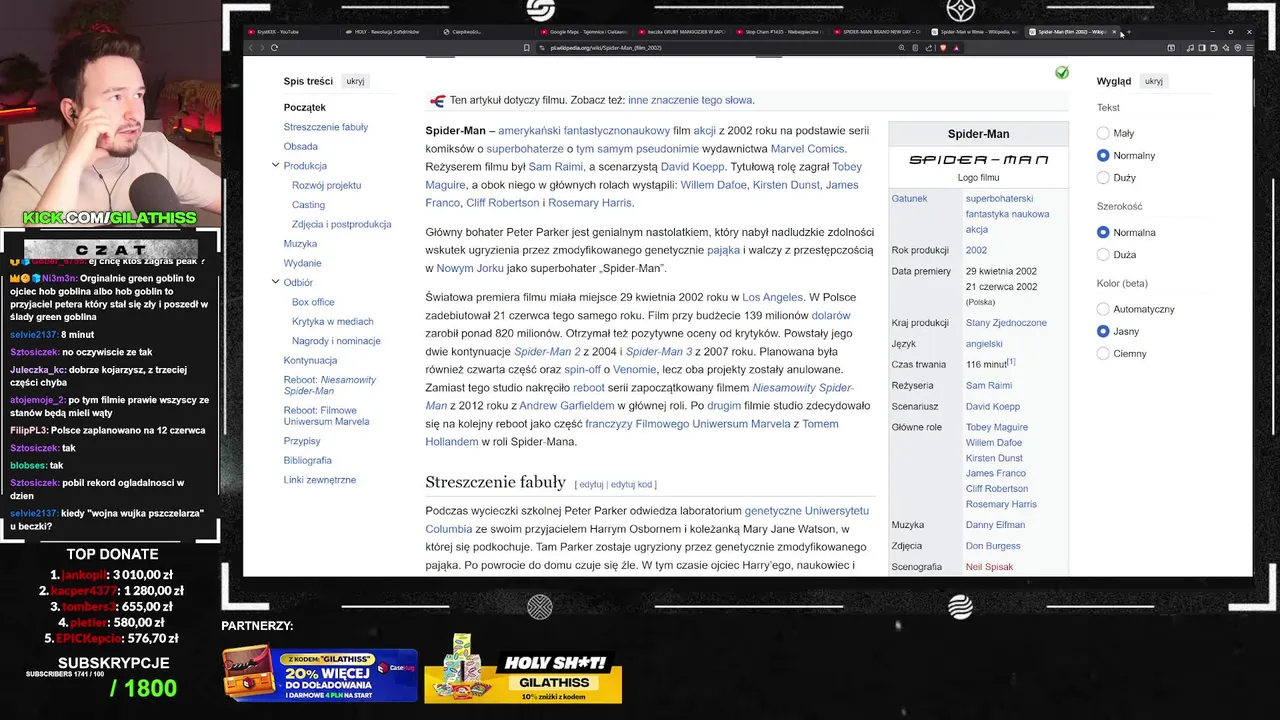Go to Muzyka in contents
Screen dimensions: 1280x720
pyautogui.click(x=300, y=243)
